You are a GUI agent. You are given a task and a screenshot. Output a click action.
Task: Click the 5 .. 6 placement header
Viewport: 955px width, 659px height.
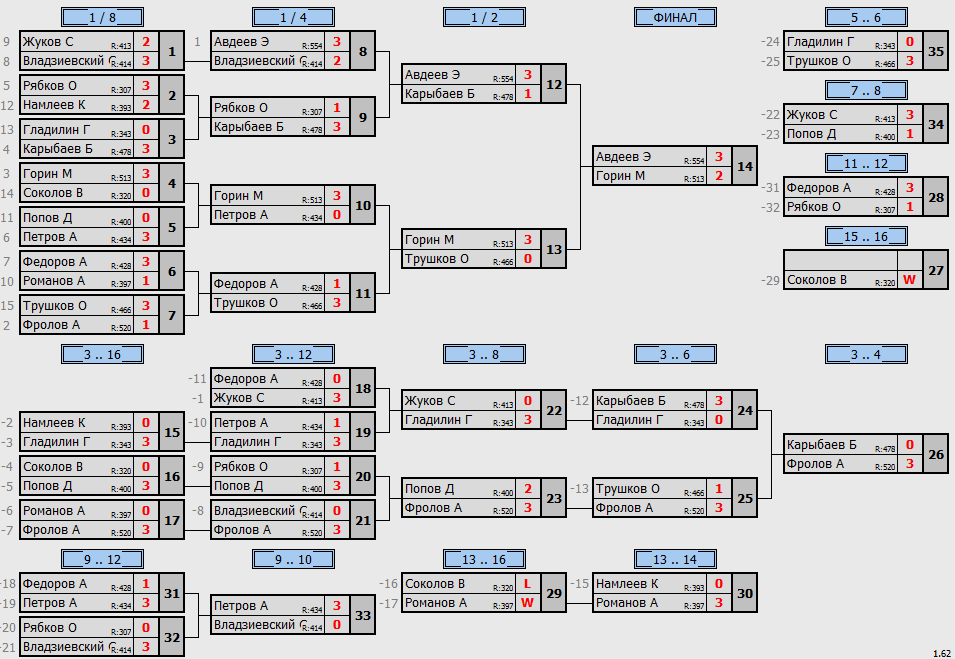click(x=866, y=17)
